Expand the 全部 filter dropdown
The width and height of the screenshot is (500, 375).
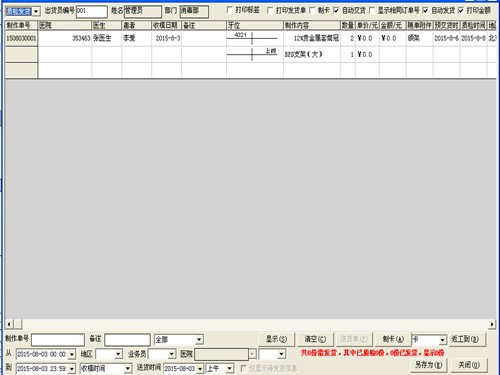click(199, 340)
